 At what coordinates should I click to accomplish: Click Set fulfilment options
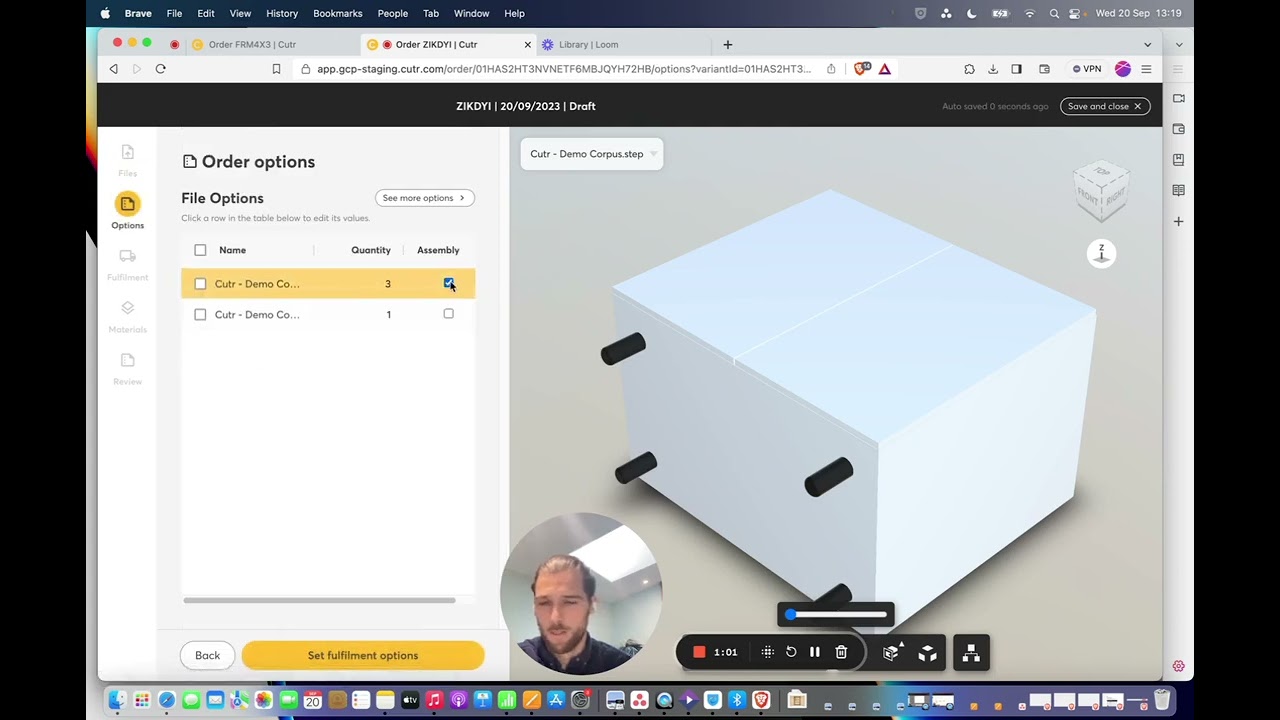363,655
